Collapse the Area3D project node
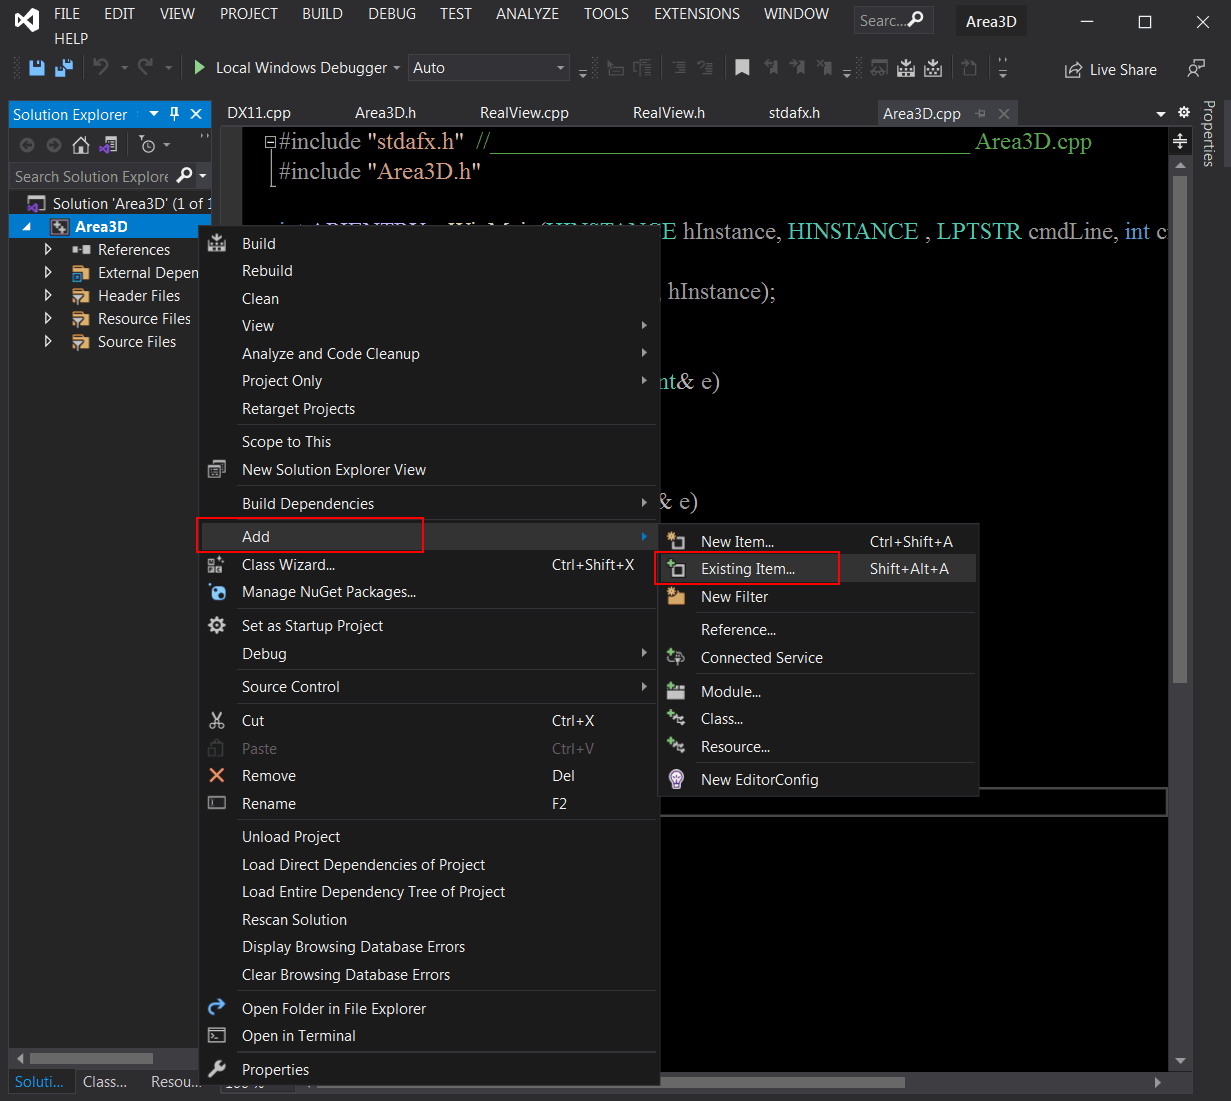 pyautogui.click(x=27, y=227)
